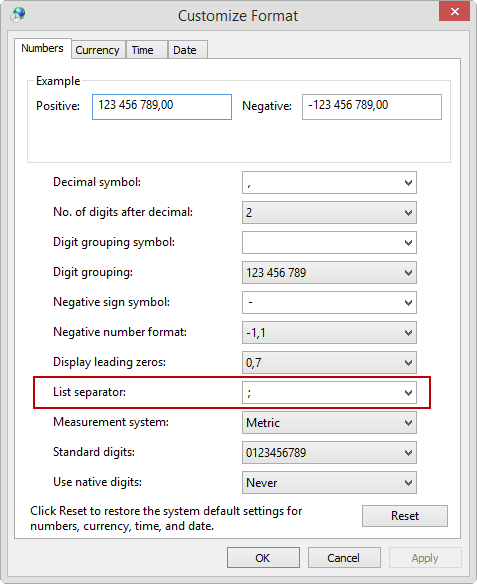Open No. of digits after decimal dropdown
The height and width of the screenshot is (584, 477).
click(329, 213)
